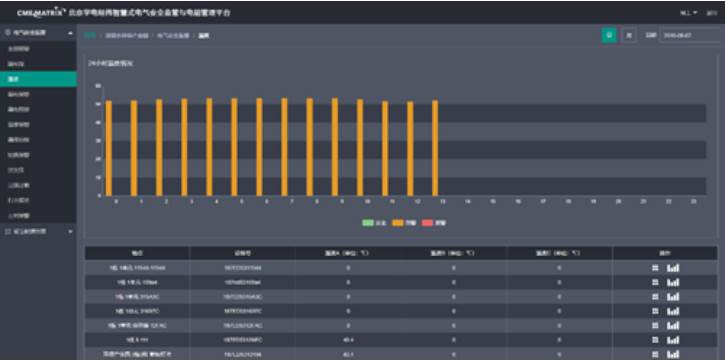Screen dimensions: 725x361
Task: Switch to the month view button beside the day button
Action: point(629,35)
